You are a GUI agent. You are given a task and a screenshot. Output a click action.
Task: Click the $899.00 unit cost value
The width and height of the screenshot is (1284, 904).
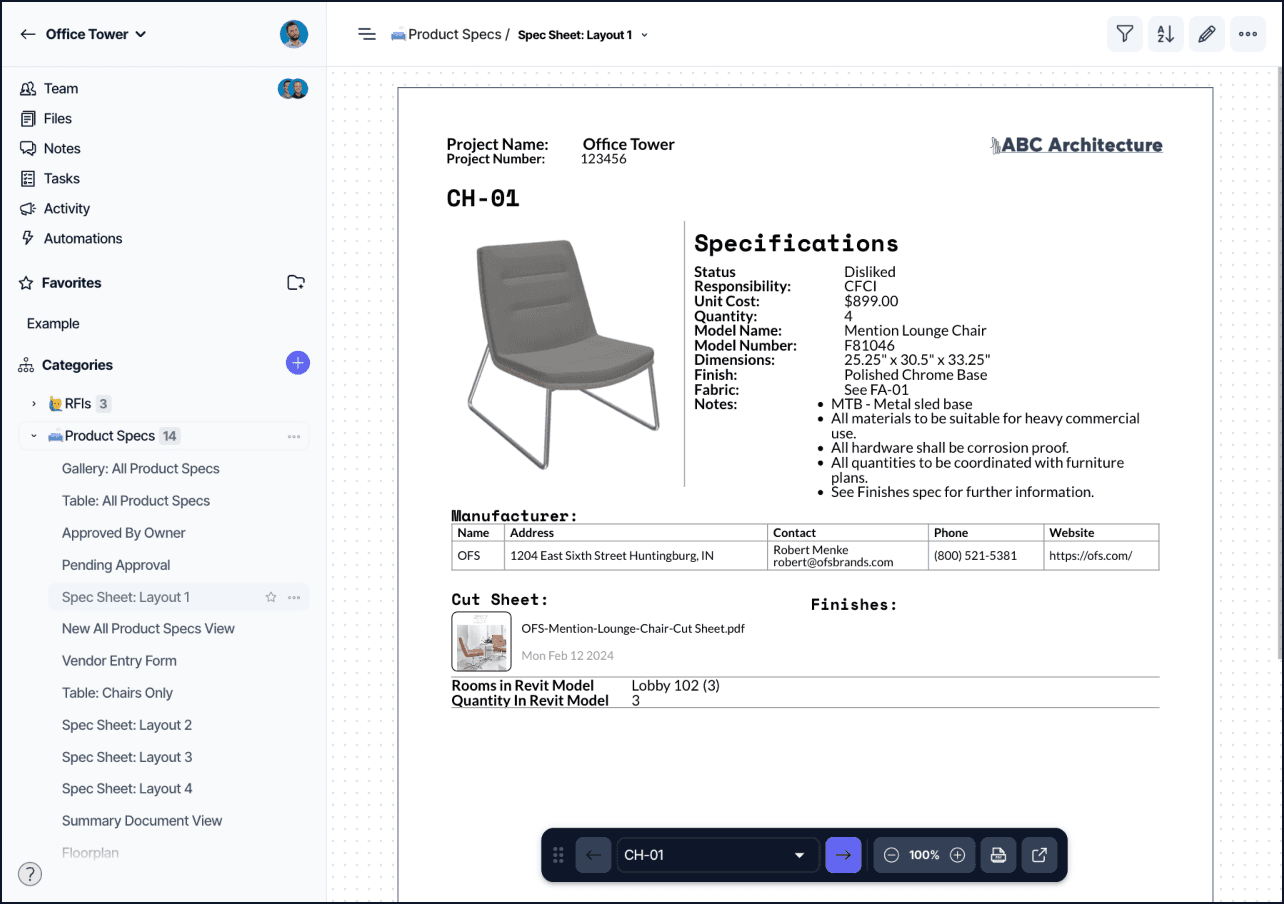(871, 301)
